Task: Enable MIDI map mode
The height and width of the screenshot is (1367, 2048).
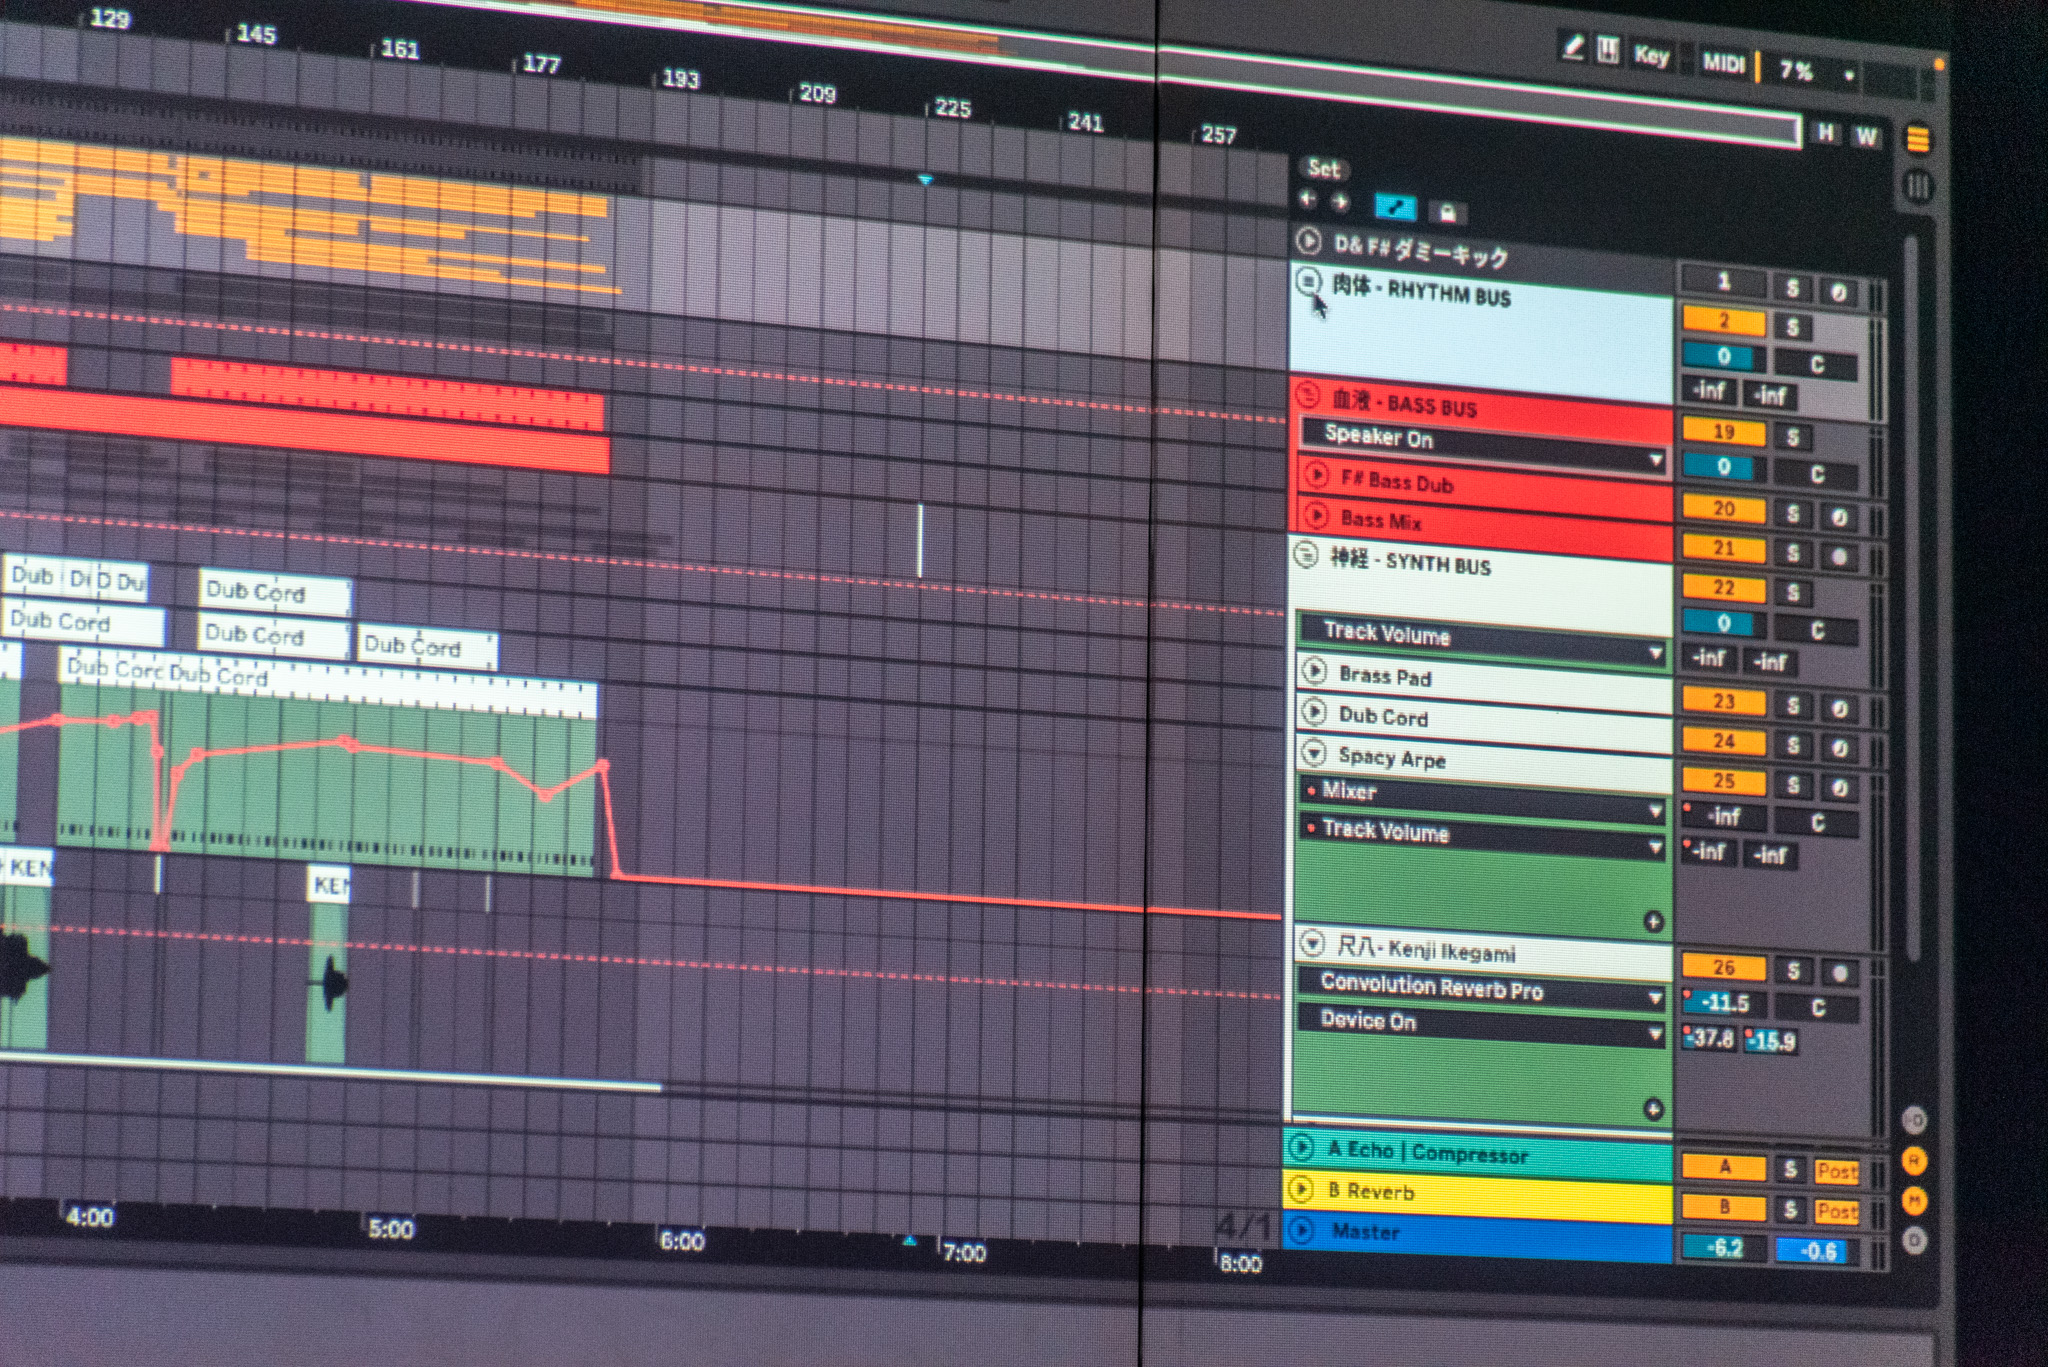Action: click(1723, 63)
